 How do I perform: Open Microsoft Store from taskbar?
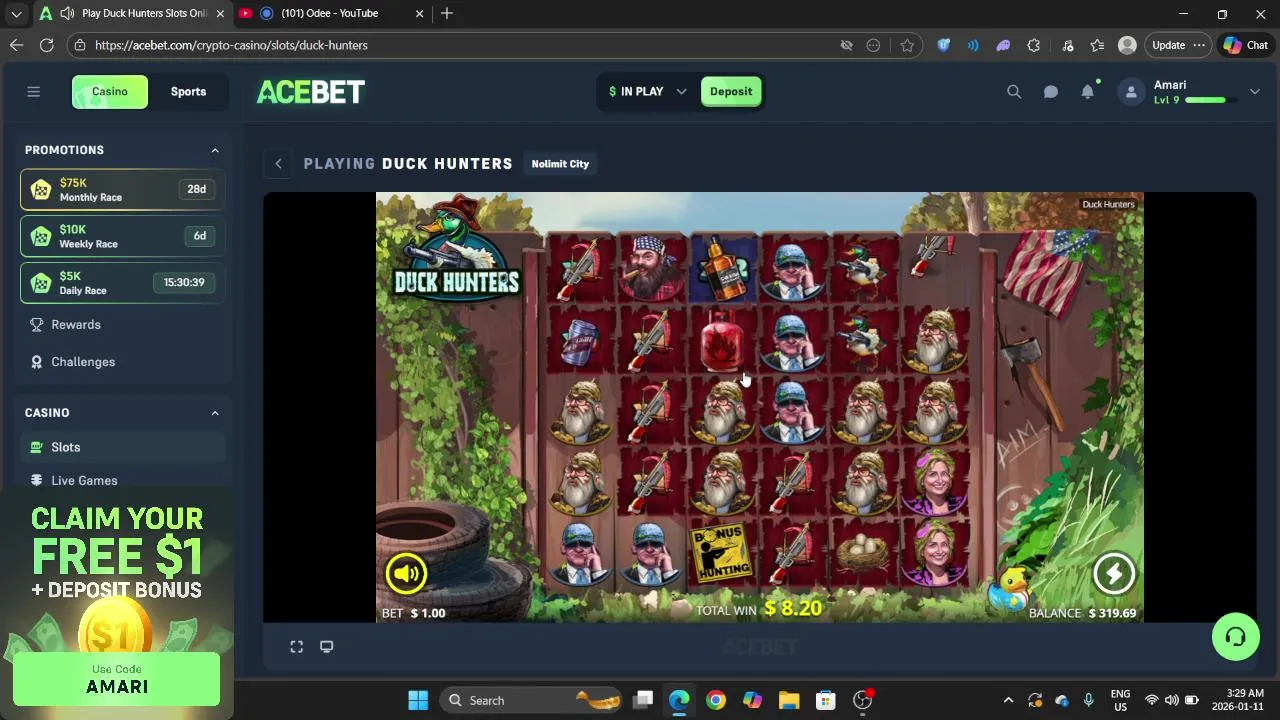click(x=825, y=700)
